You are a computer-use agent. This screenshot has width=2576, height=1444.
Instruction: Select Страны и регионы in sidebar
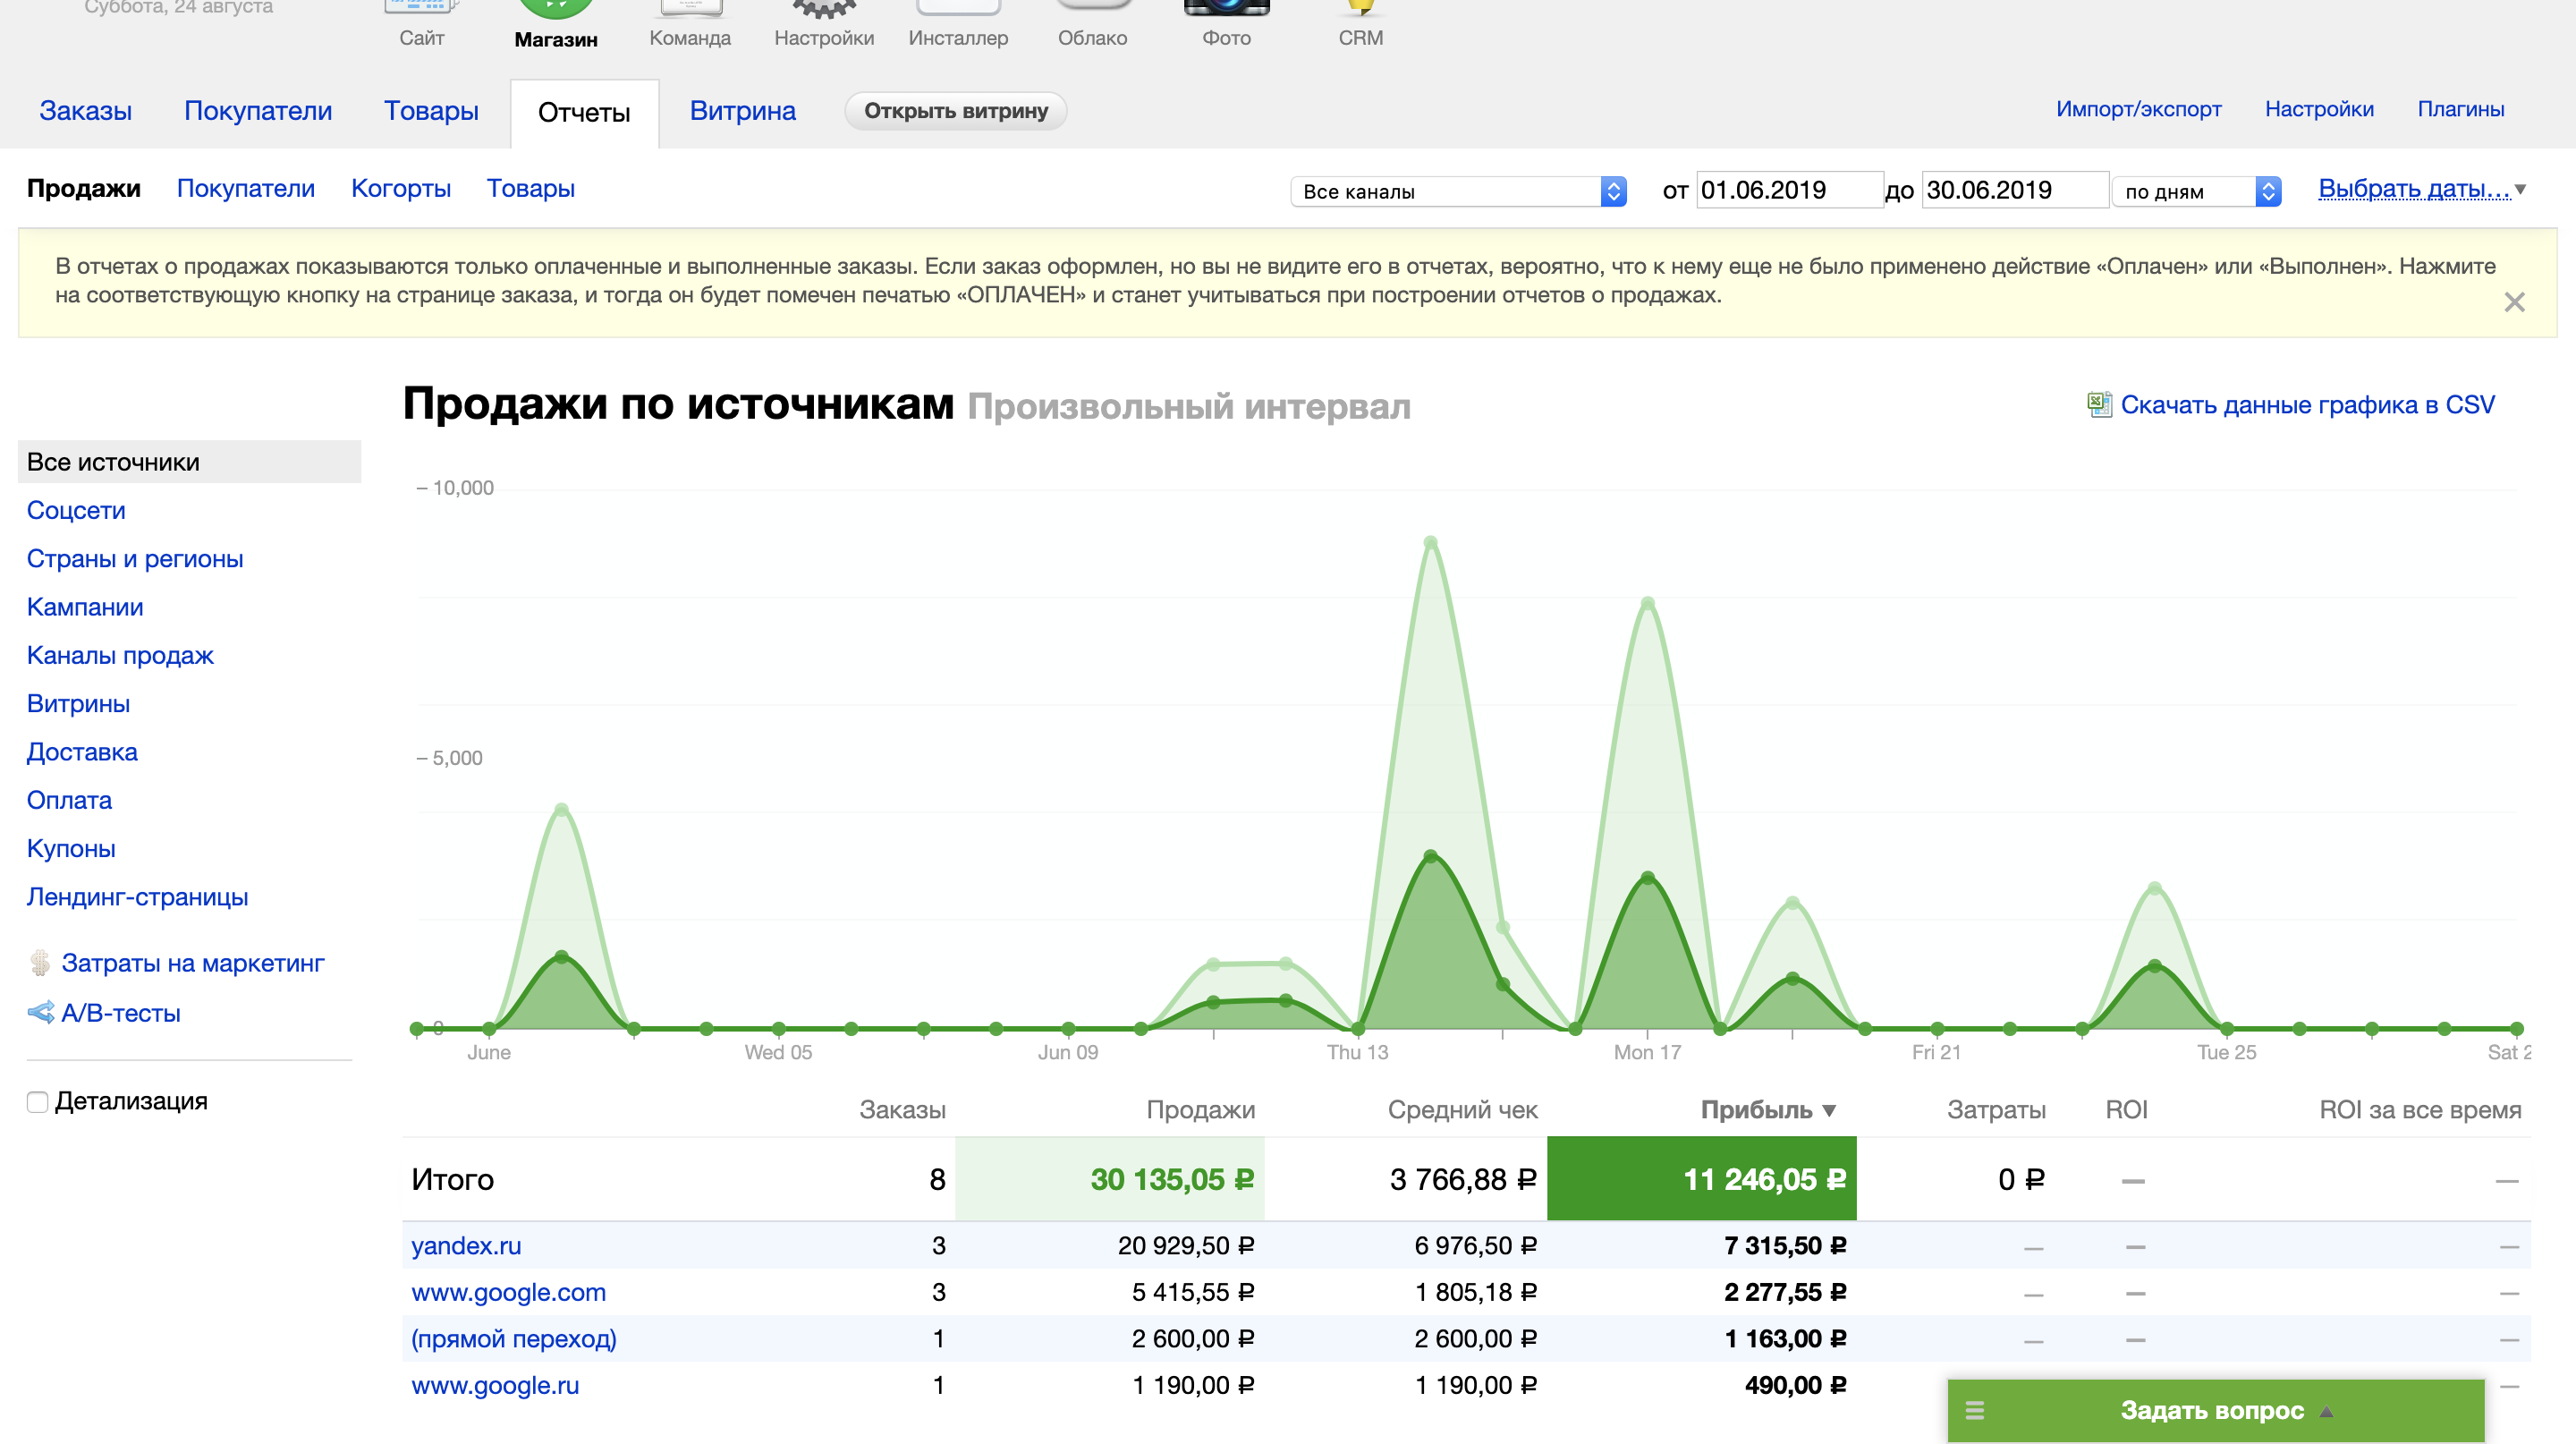pos(135,559)
